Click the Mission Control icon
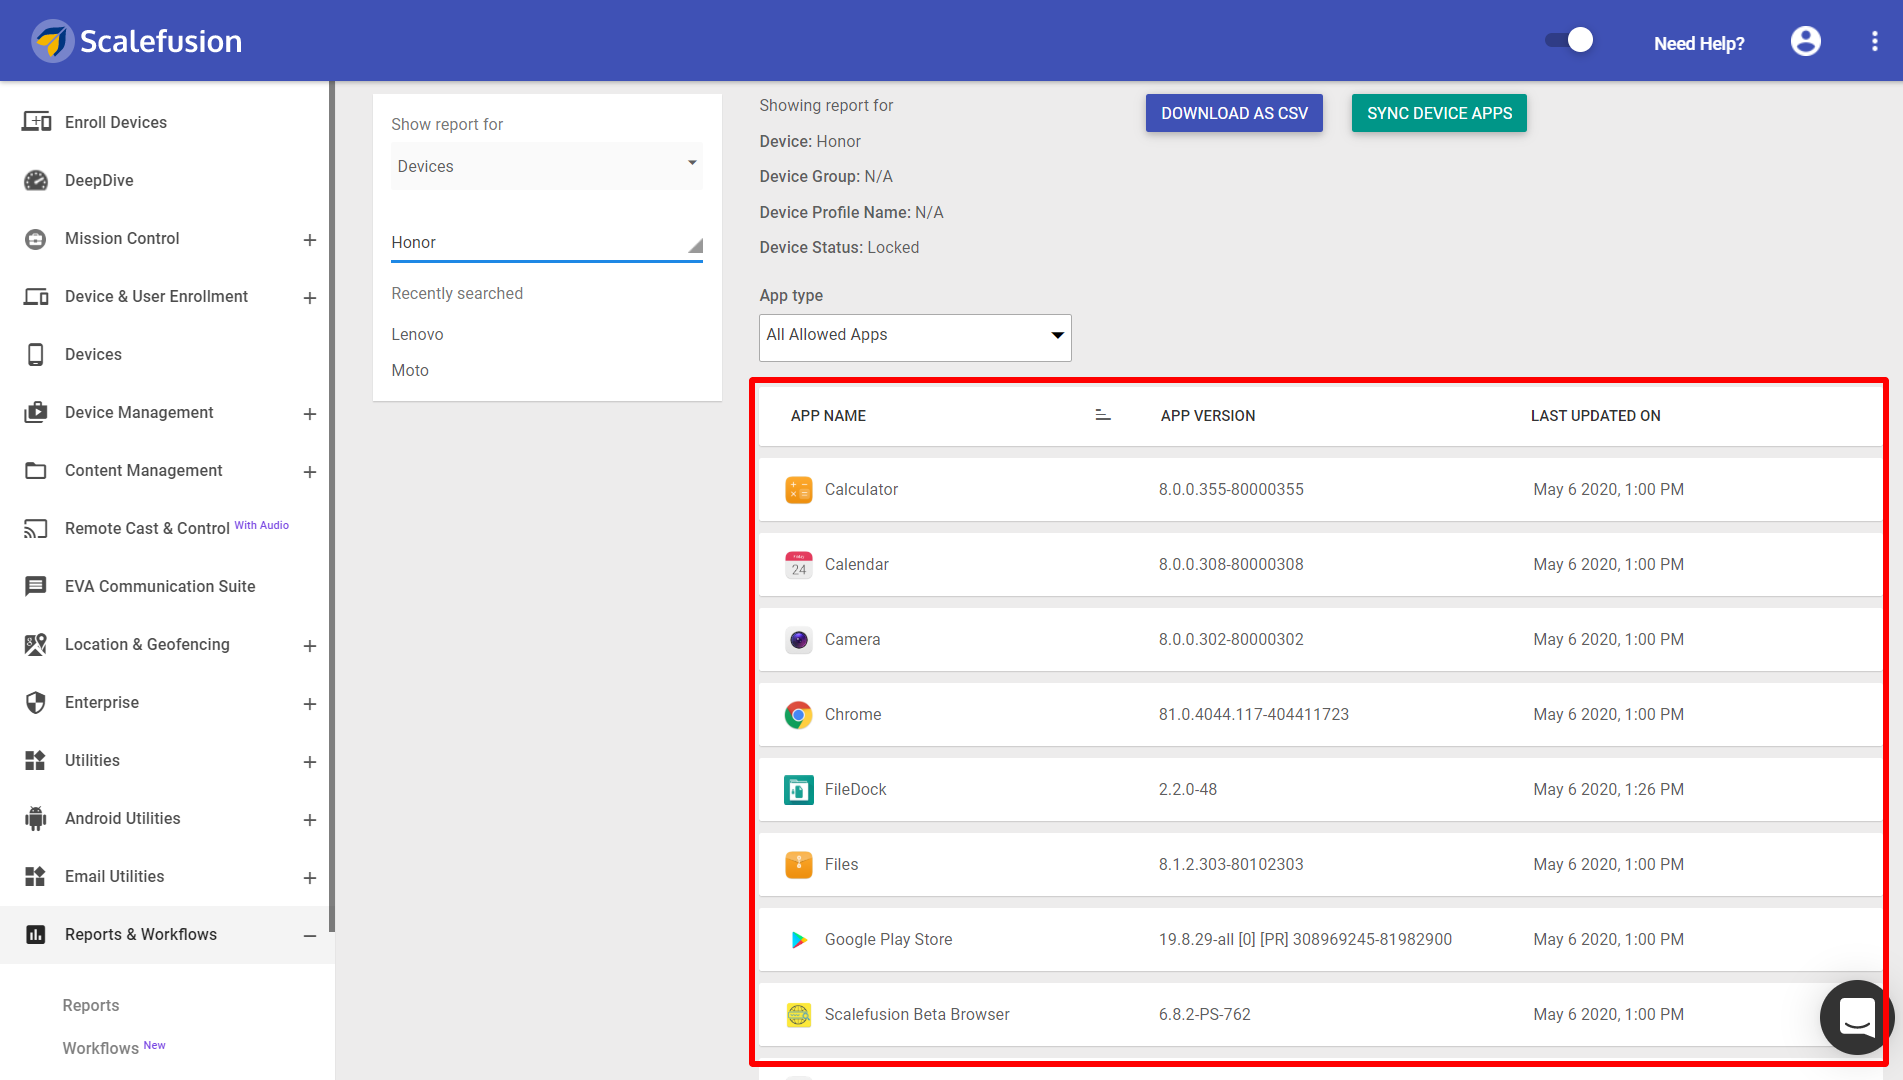1903x1080 pixels. (x=36, y=238)
